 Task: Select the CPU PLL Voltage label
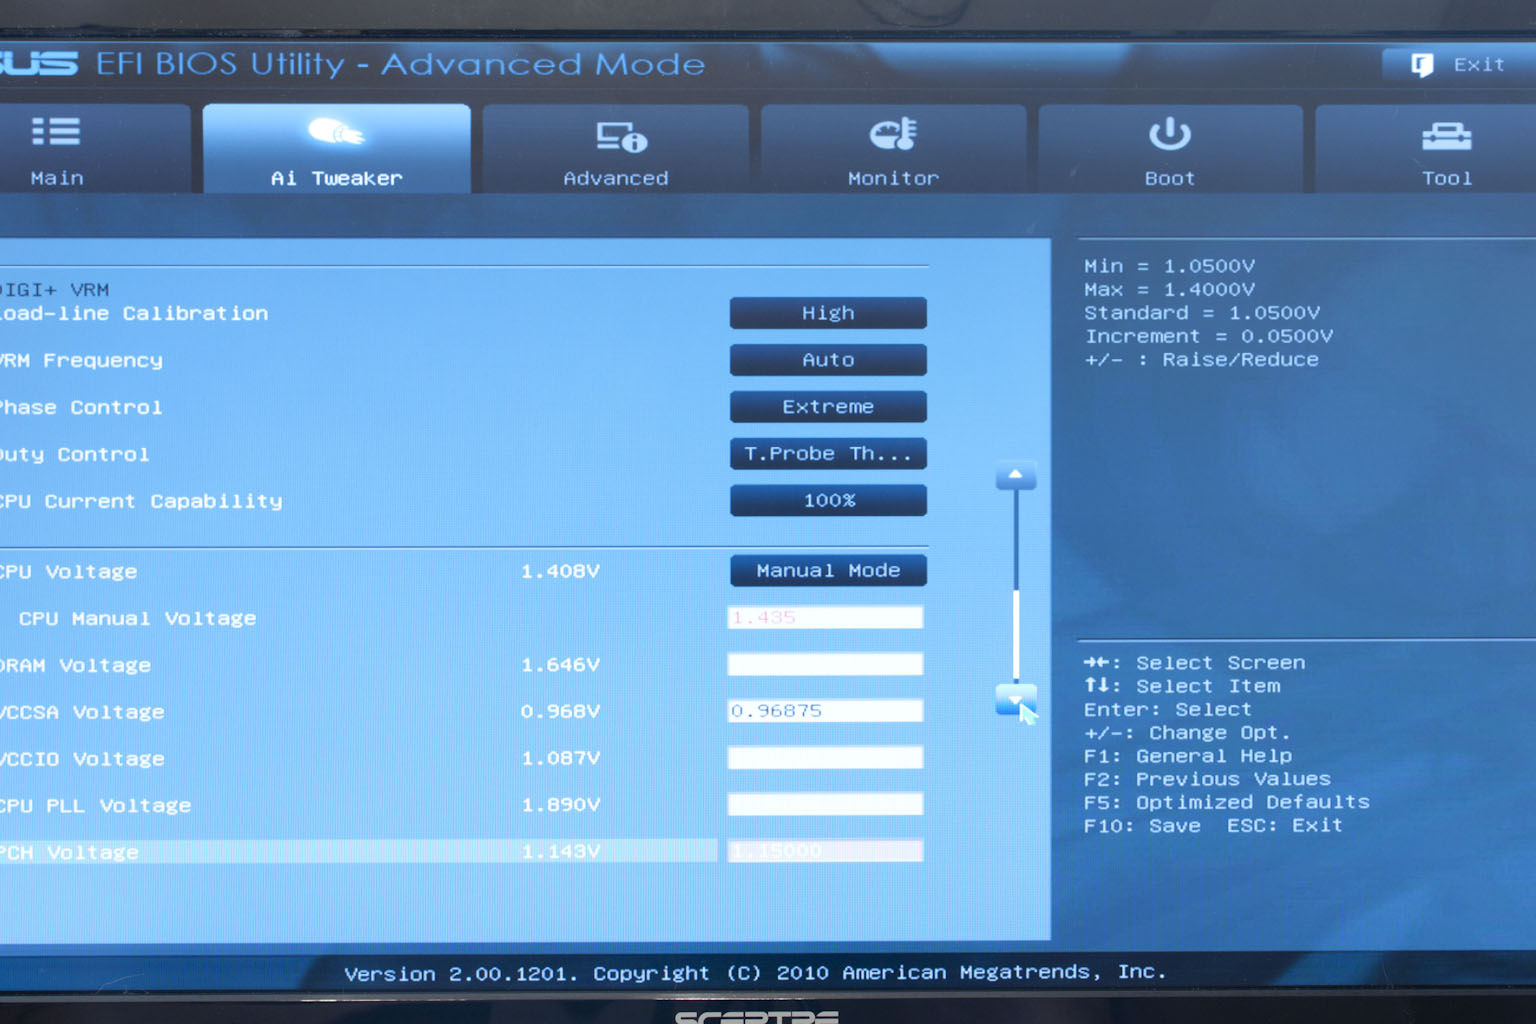(95, 805)
